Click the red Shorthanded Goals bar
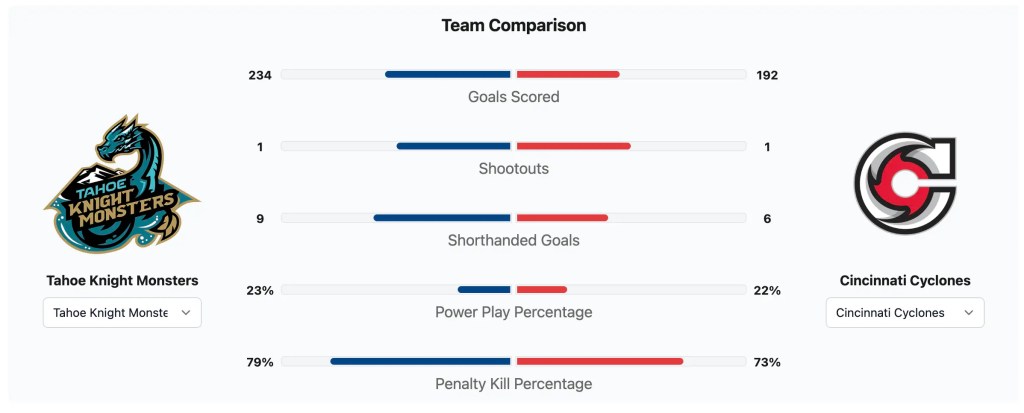Viewport: 1024px width, 413px height. pos(562,218)
